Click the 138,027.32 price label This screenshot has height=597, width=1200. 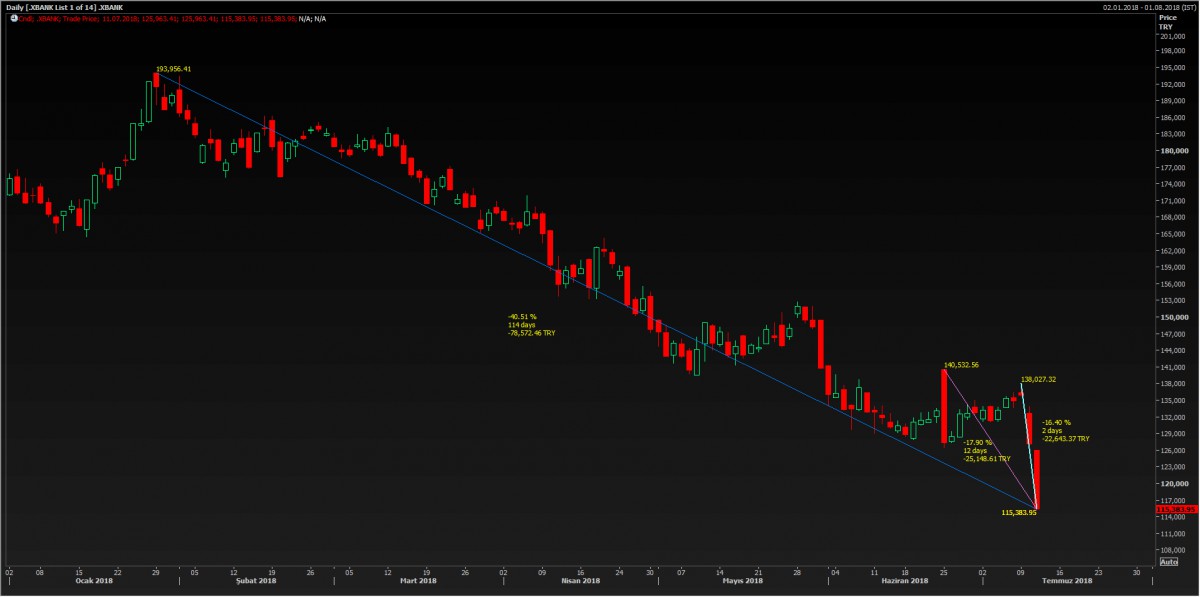(1038, 380)
